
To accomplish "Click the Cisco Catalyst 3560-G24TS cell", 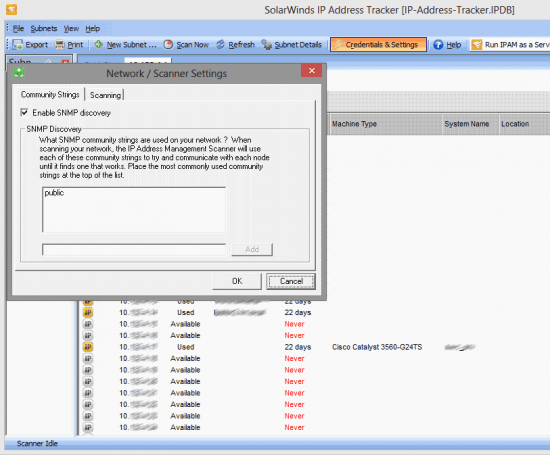I will point(377,347).
